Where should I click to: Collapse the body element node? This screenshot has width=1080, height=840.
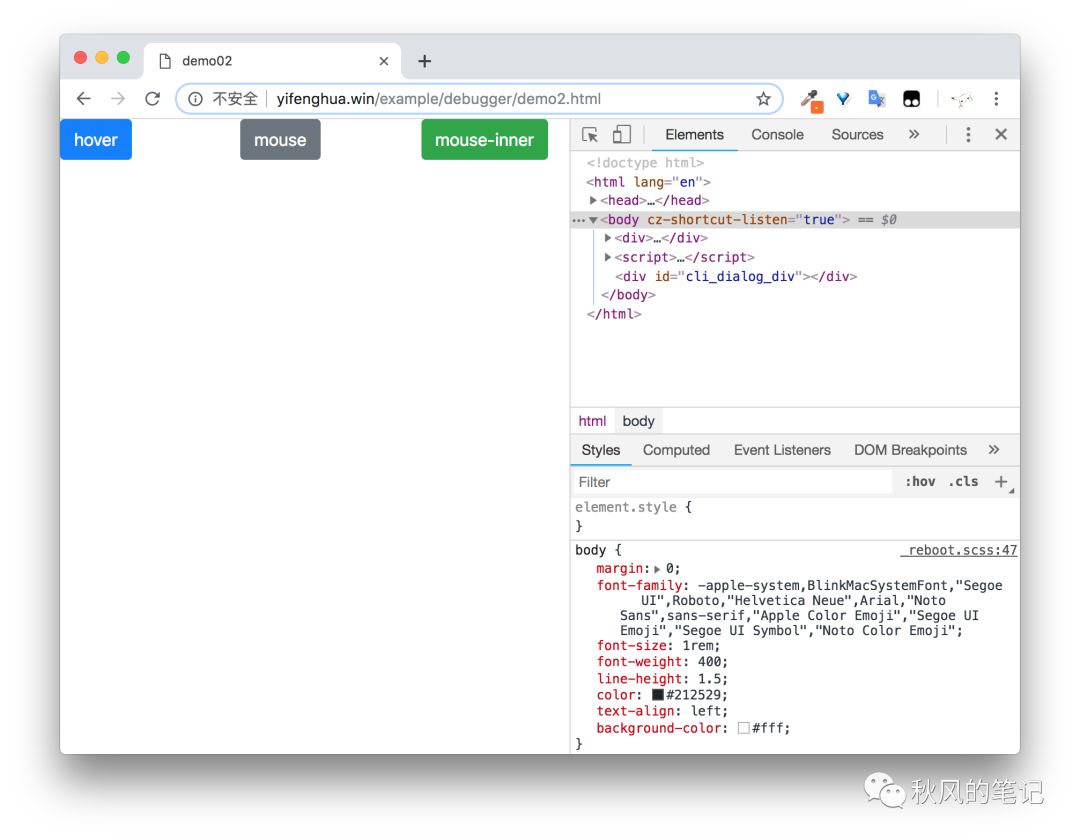tap(593, 220)
